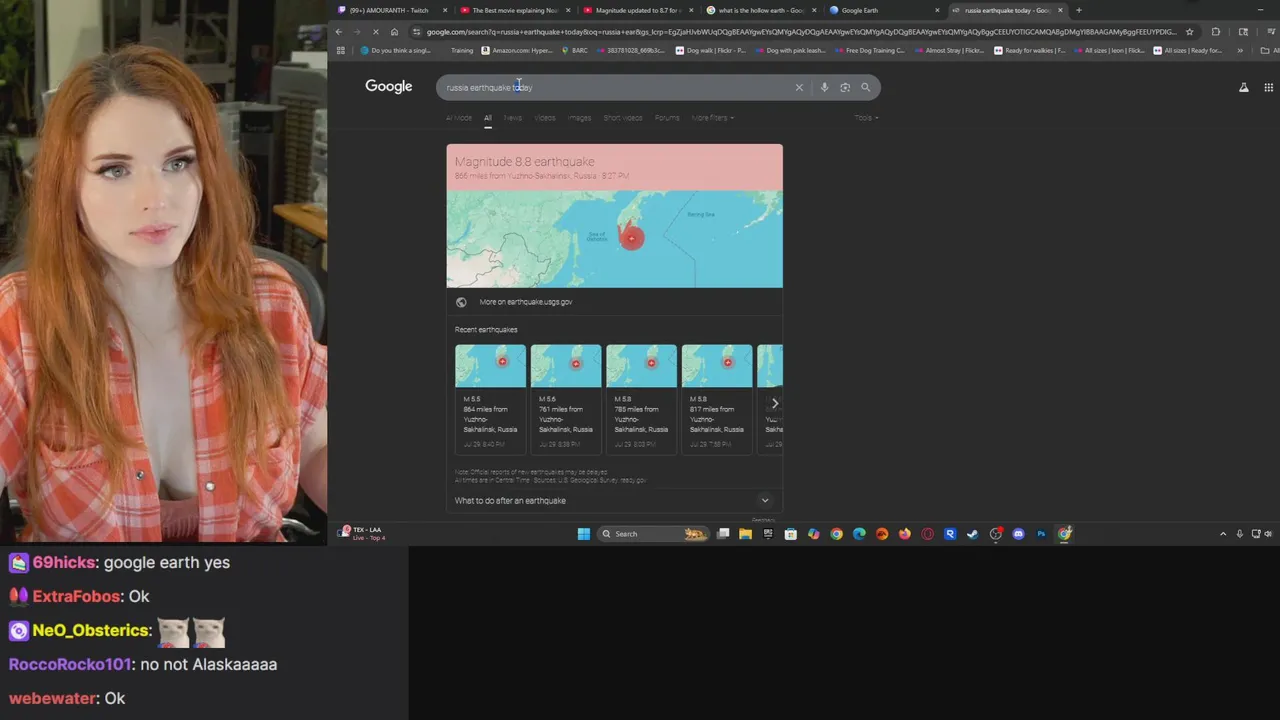The height and width of the screenshot is (720, 1280).
Task: Switch to the Magnitude updated browser tab
Action: click(637, 10)
